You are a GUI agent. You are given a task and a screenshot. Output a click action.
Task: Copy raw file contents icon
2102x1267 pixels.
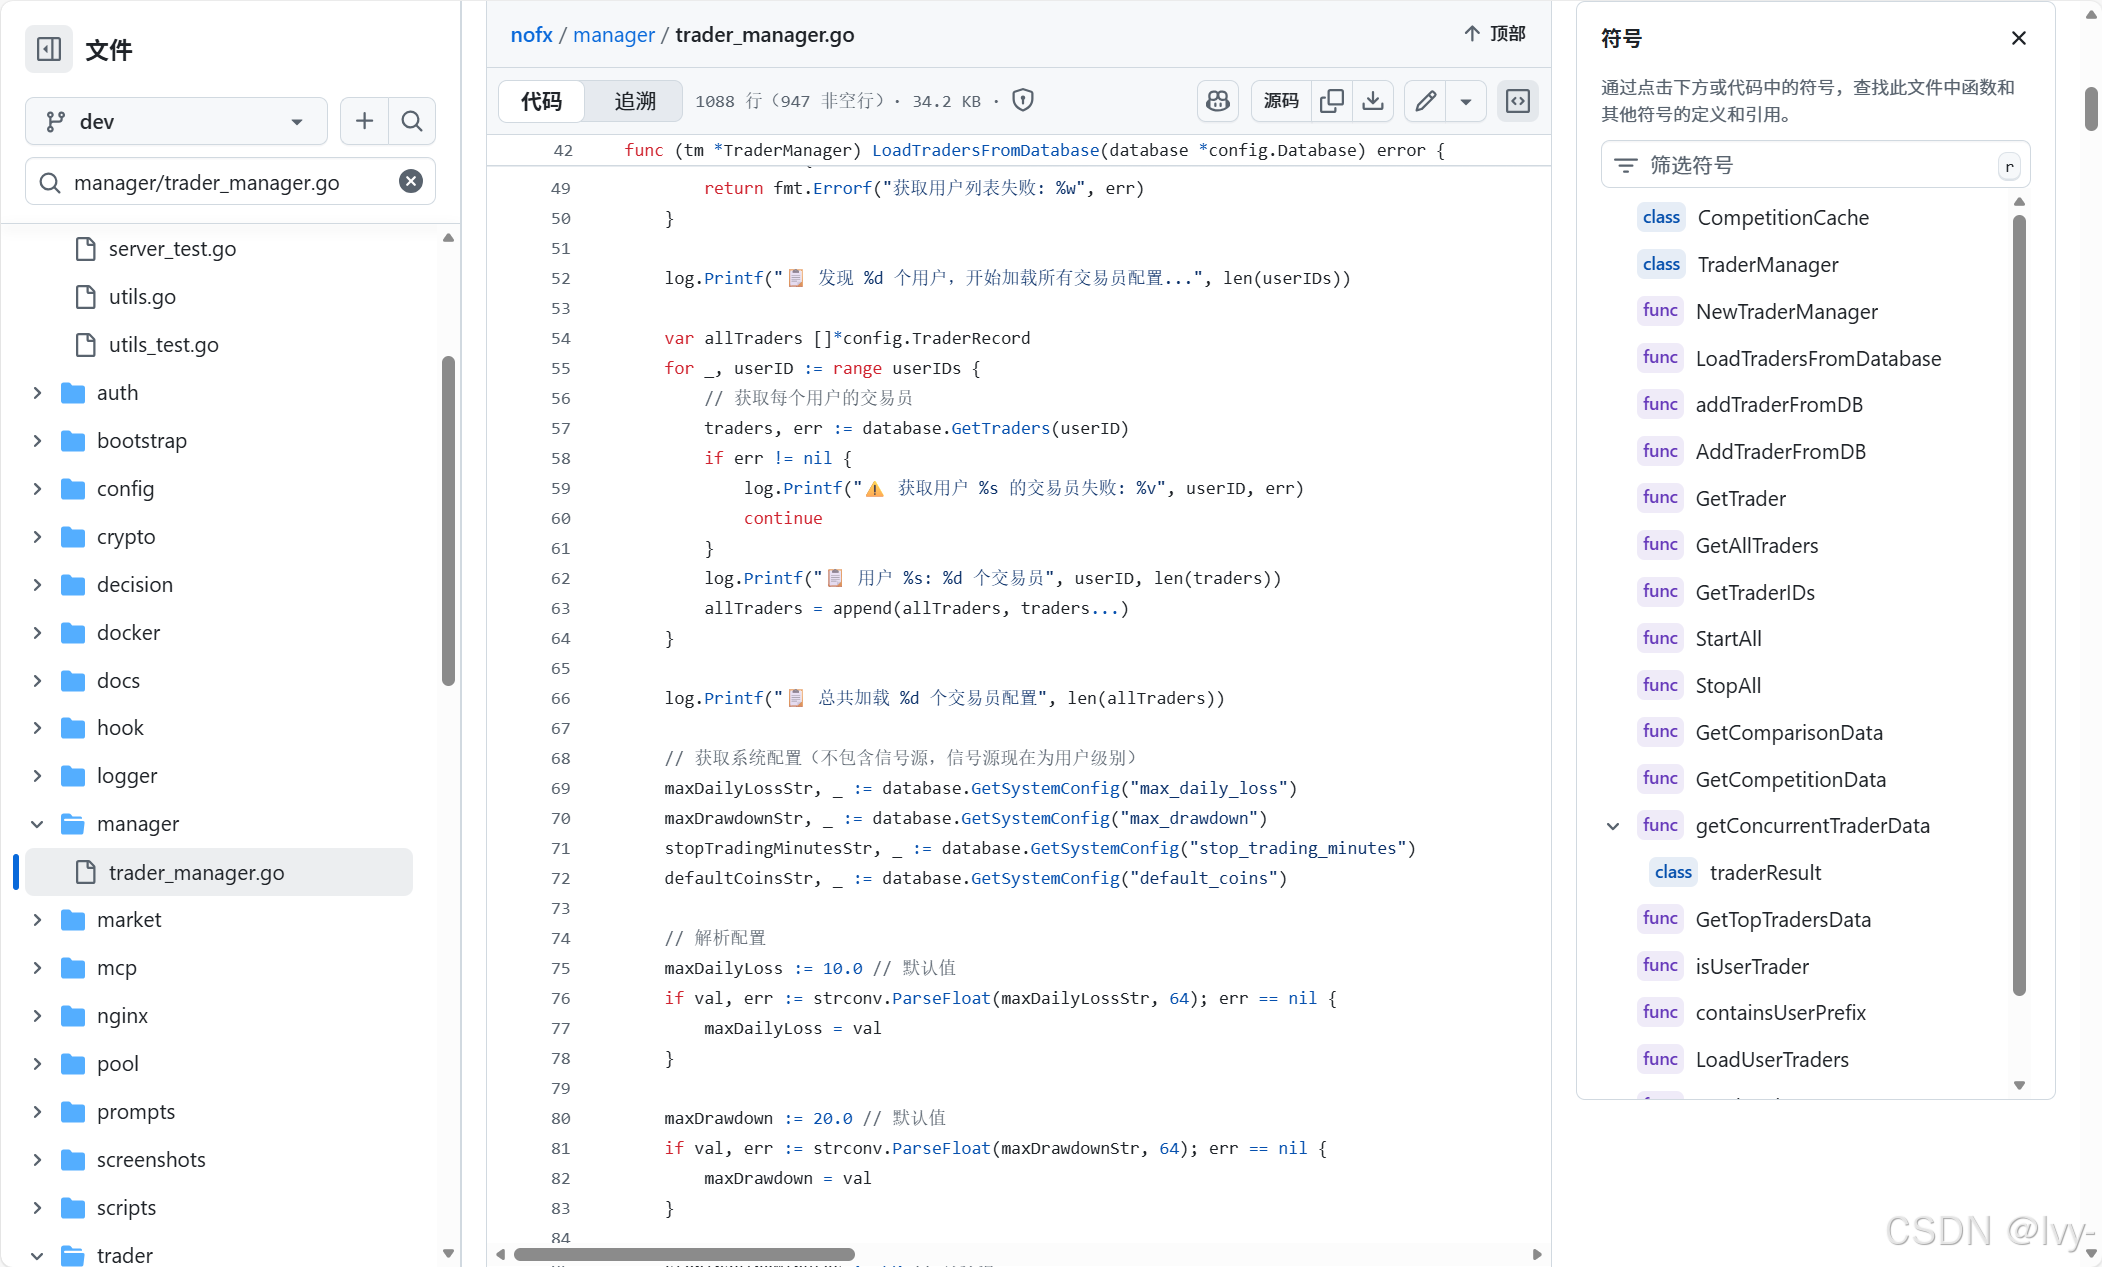[1331, 101]
